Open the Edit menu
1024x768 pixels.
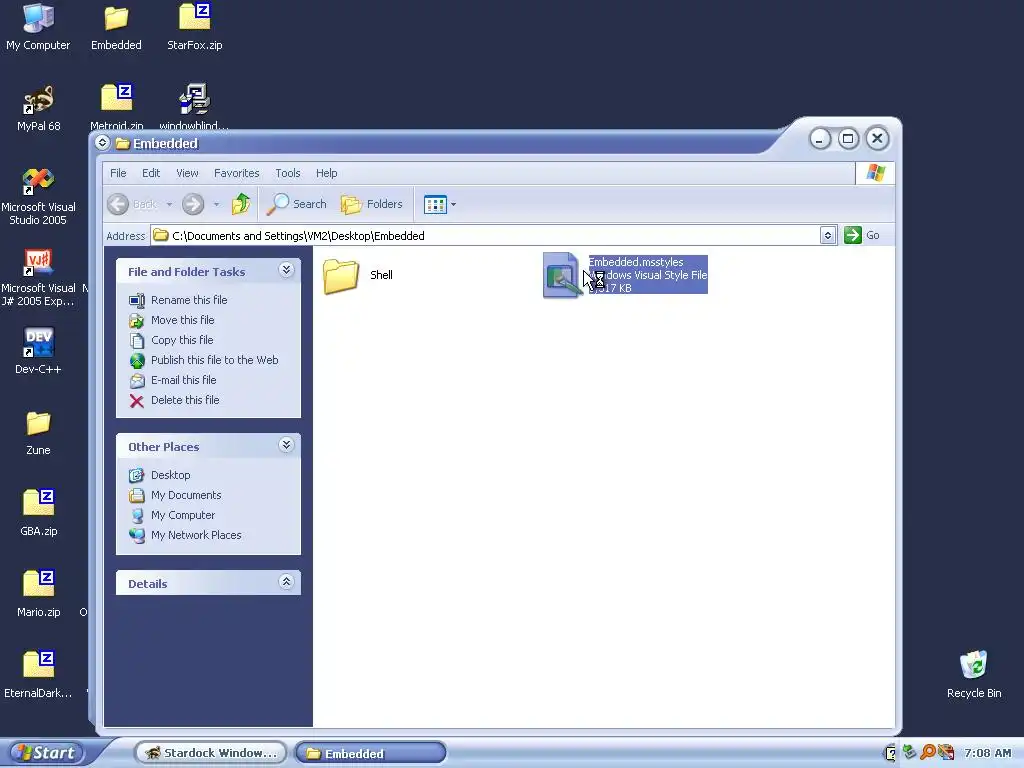pyautogui.click(x=151, y=173)
